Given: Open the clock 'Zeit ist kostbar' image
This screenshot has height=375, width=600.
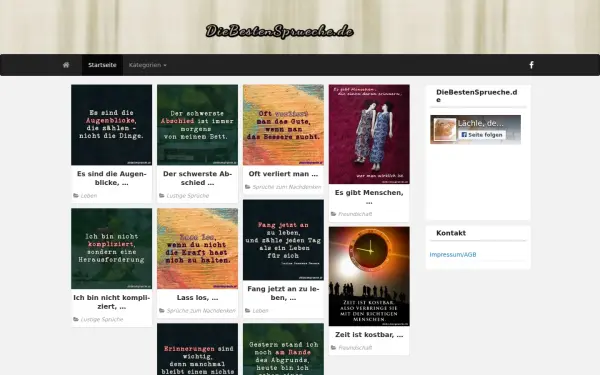Looking at the screenshot, I should click(x=369, y=276).
